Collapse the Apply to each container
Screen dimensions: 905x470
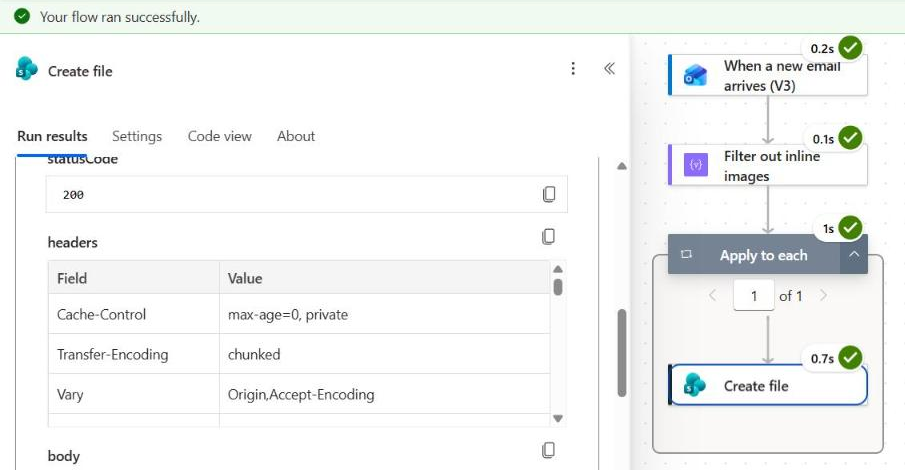tap(854, 255)
